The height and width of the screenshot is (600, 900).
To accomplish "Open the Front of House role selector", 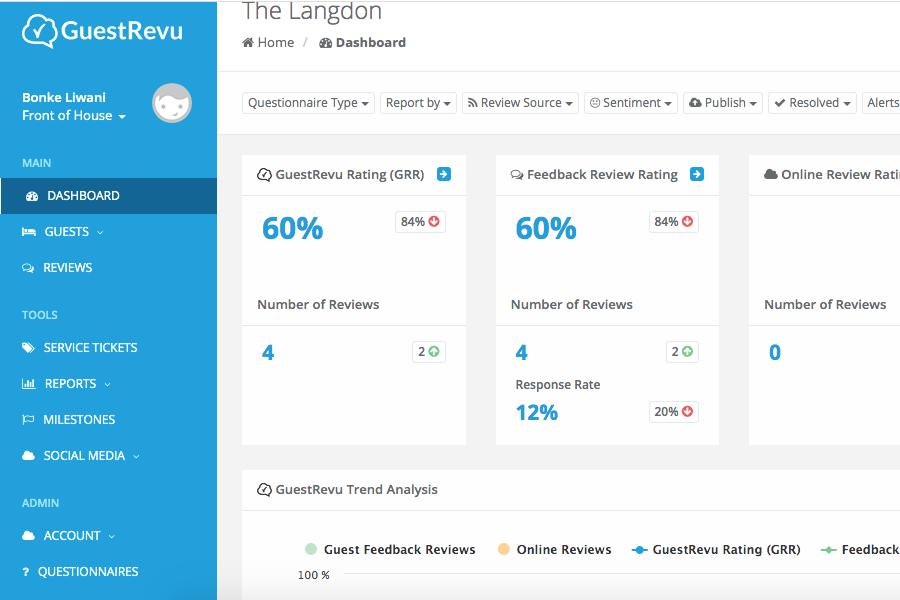I will point(74,116).
